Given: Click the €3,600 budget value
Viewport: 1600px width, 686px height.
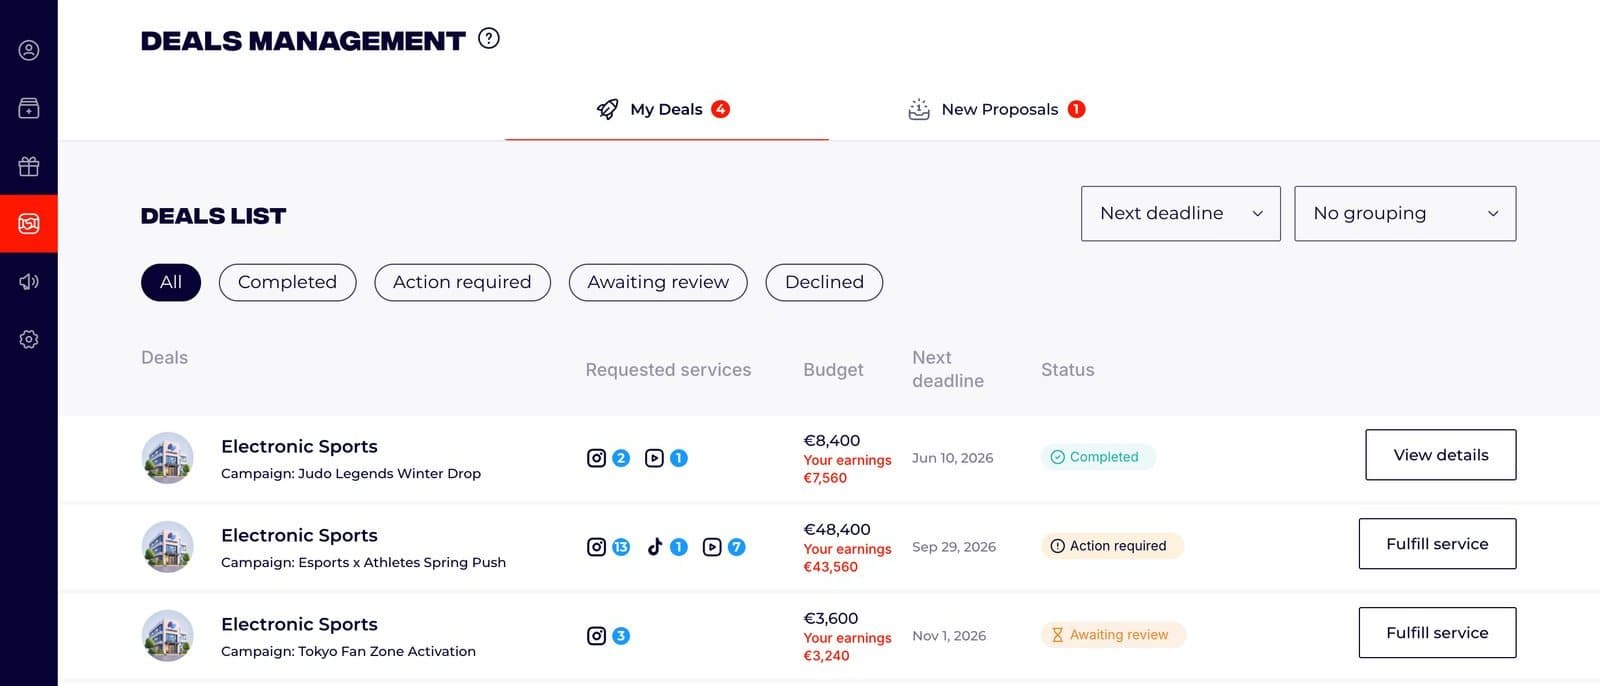Looking at the screenshot, I should tap(831, 619).
